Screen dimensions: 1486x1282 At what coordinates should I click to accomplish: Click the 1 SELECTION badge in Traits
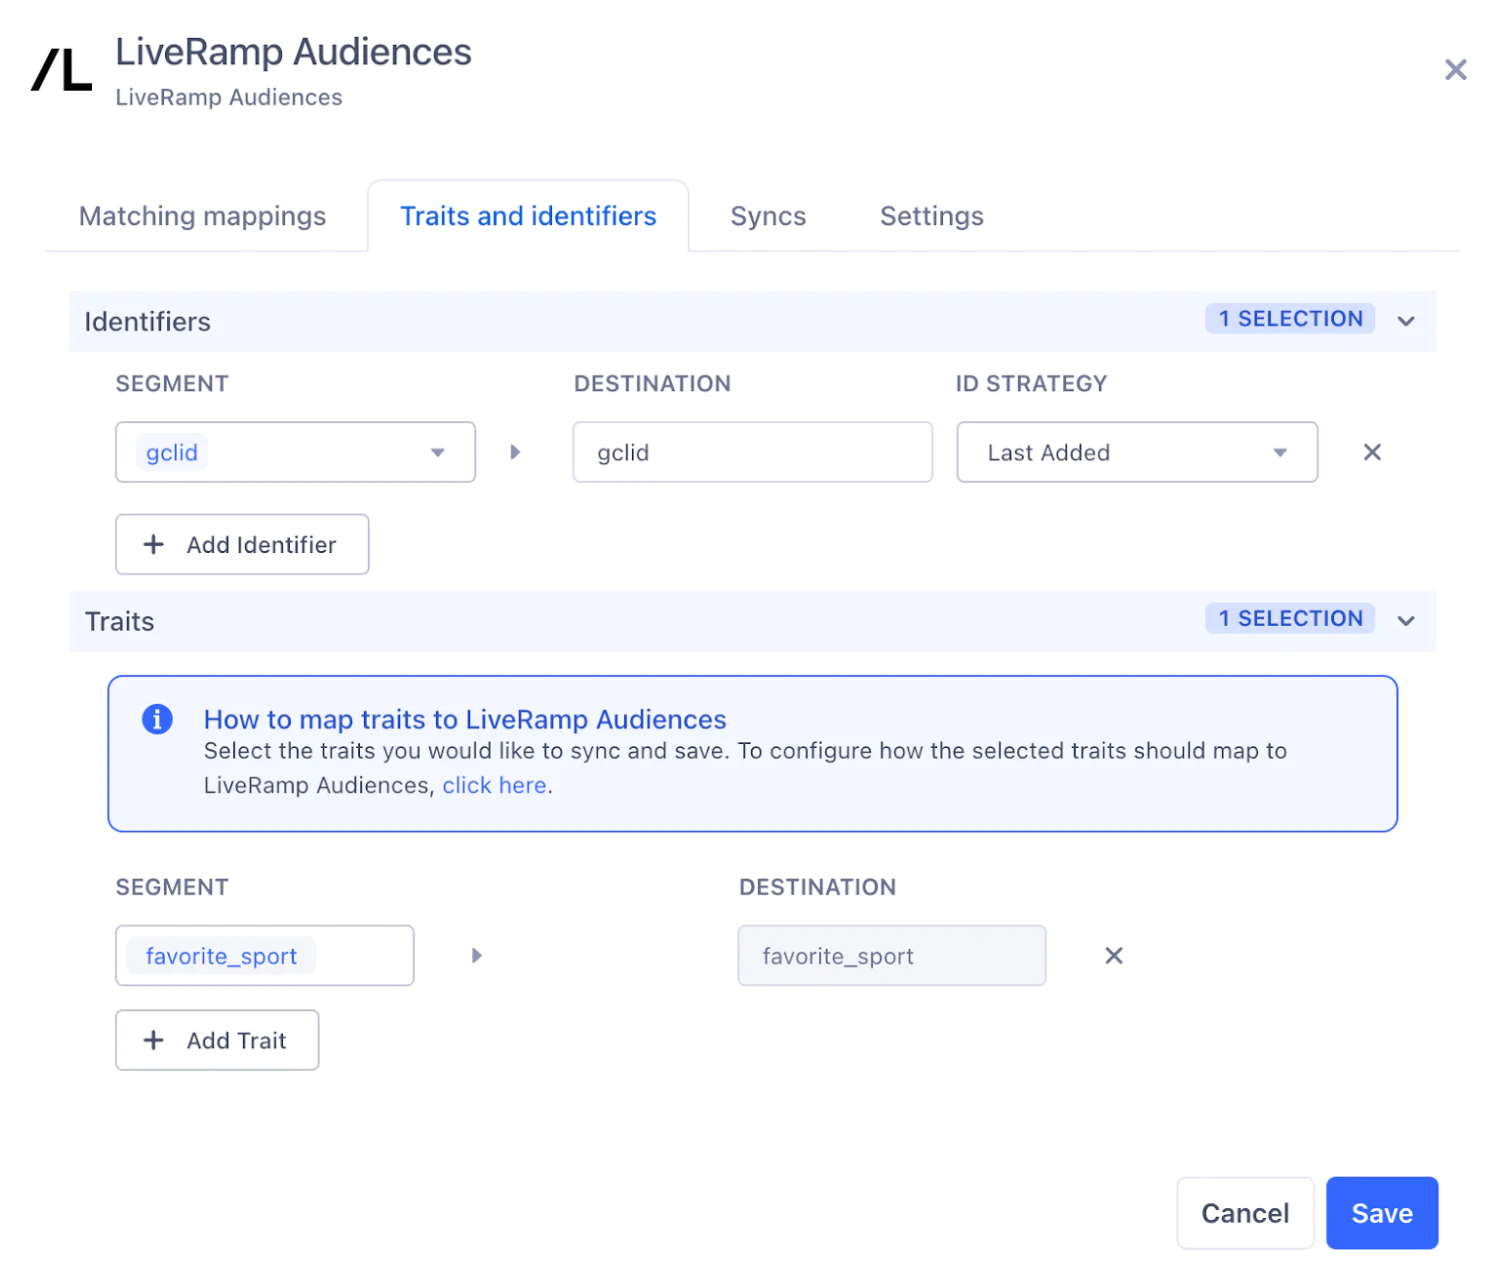[1290, 618]
